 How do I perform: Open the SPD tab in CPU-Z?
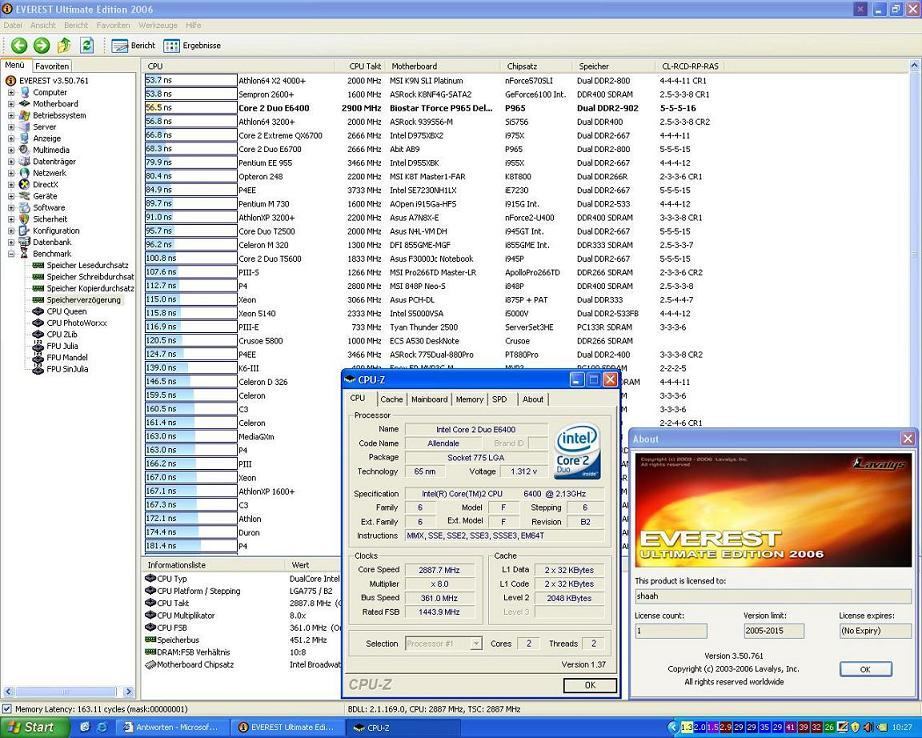pos(500,399)
